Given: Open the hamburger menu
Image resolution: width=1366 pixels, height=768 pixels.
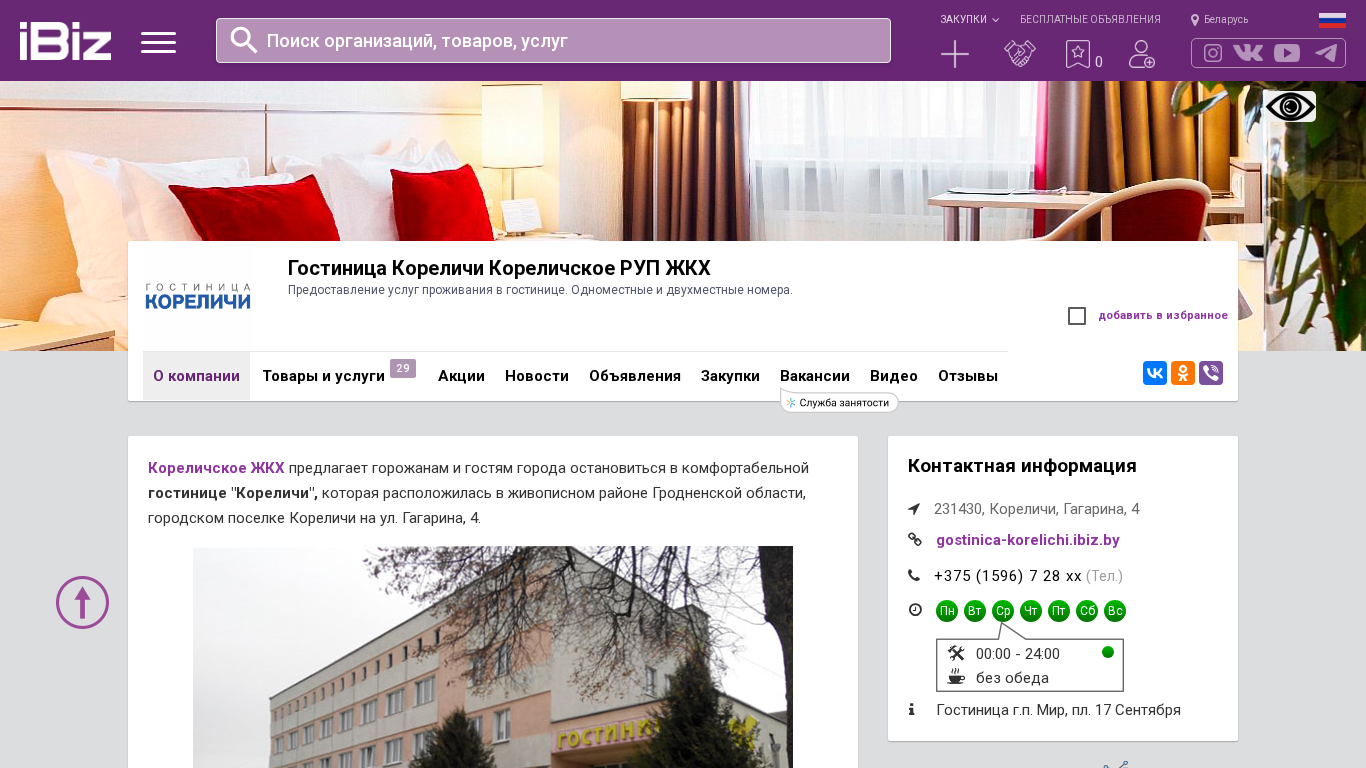Looking at the screenshot, I should pos(158,42).
